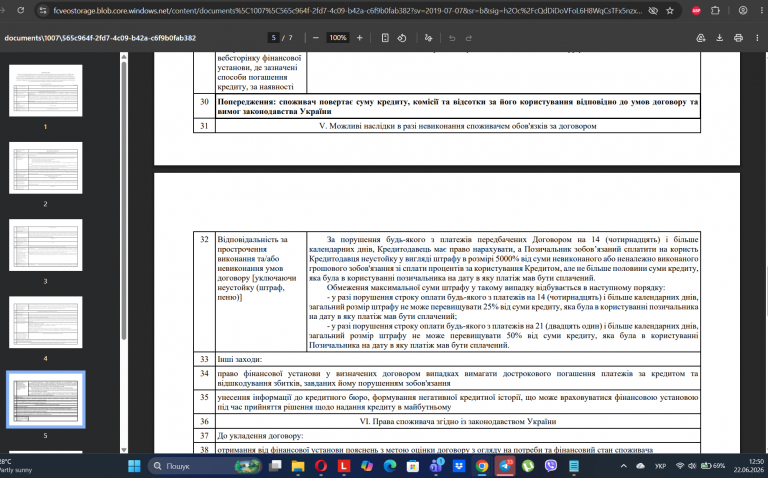The width and height of the screenshot is (768, 478).
Task: Zoom out the PDF with minus button
Action: tap(315, 38)
